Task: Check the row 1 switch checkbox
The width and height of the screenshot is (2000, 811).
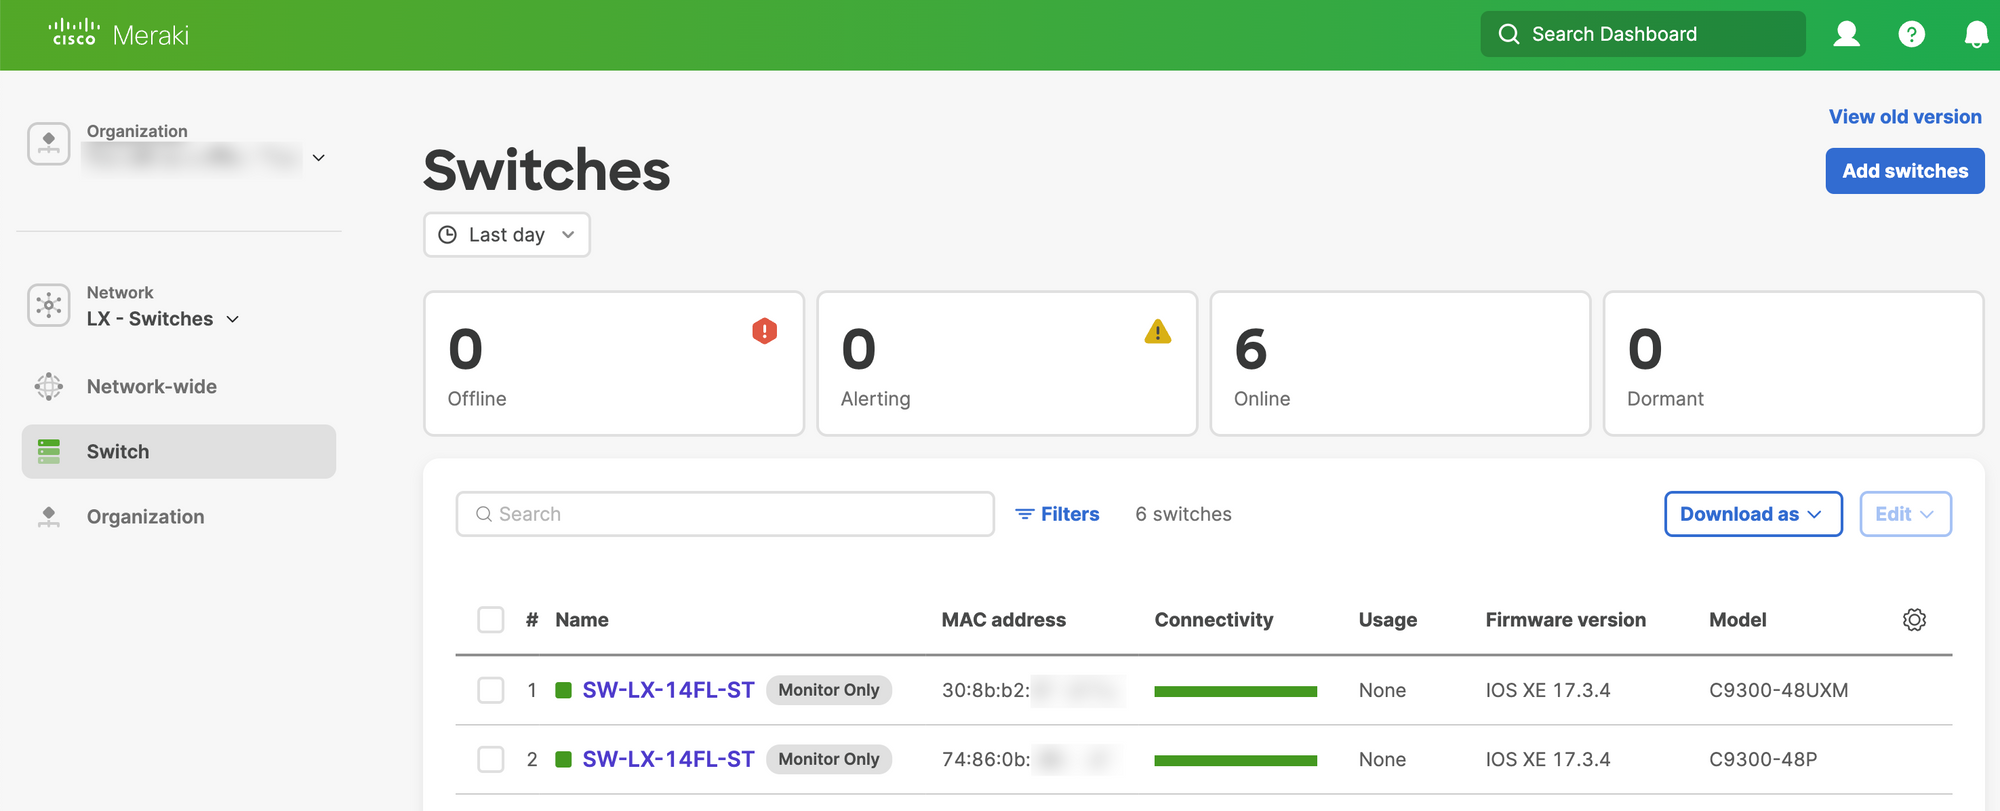Action: (491, 690)
